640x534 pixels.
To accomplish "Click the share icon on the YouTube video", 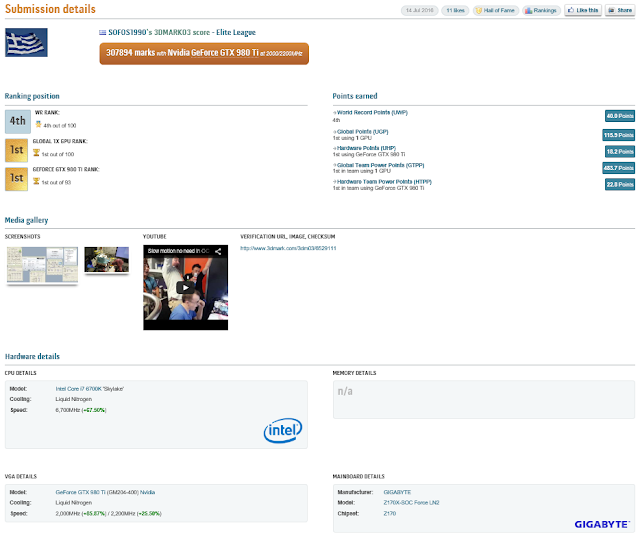I will click(x=218, y=251).
